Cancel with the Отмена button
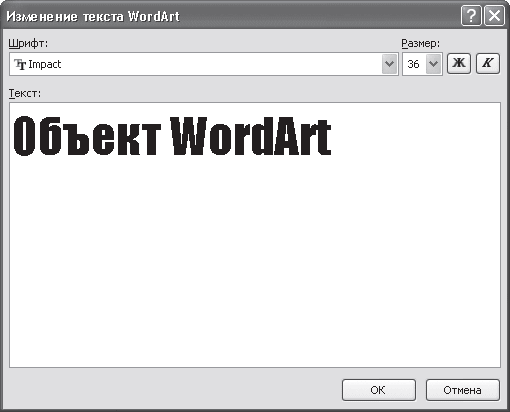 click(x=463, y=390)
